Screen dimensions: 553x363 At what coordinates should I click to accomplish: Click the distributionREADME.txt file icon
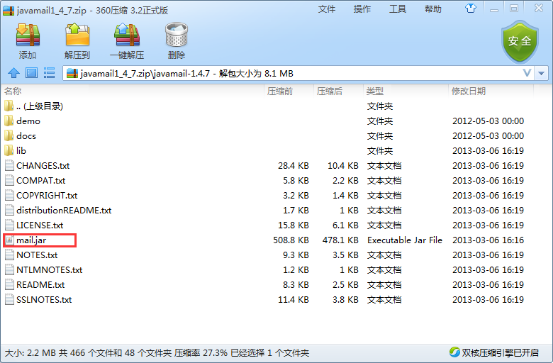point(10,210)
